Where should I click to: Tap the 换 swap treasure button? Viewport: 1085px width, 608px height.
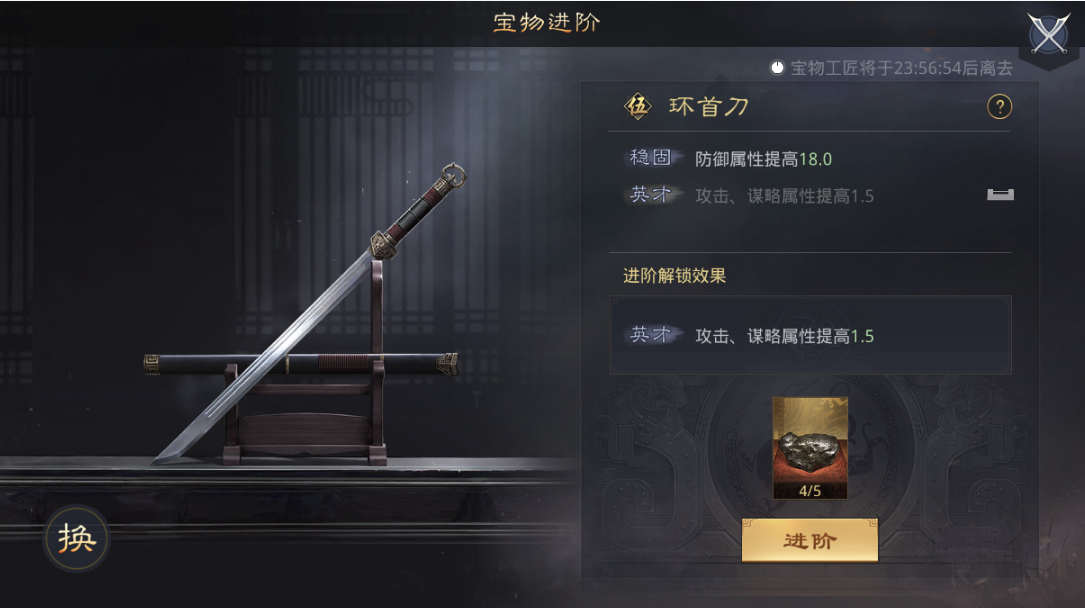pyautogui.click(x=76, y=538)
